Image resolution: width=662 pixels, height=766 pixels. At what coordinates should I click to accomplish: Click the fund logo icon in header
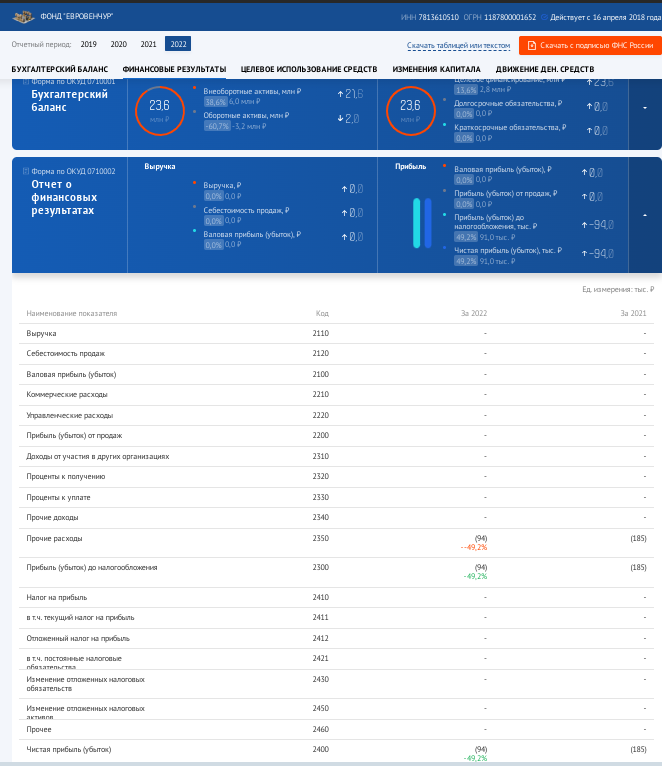click(x=22, y=17)
